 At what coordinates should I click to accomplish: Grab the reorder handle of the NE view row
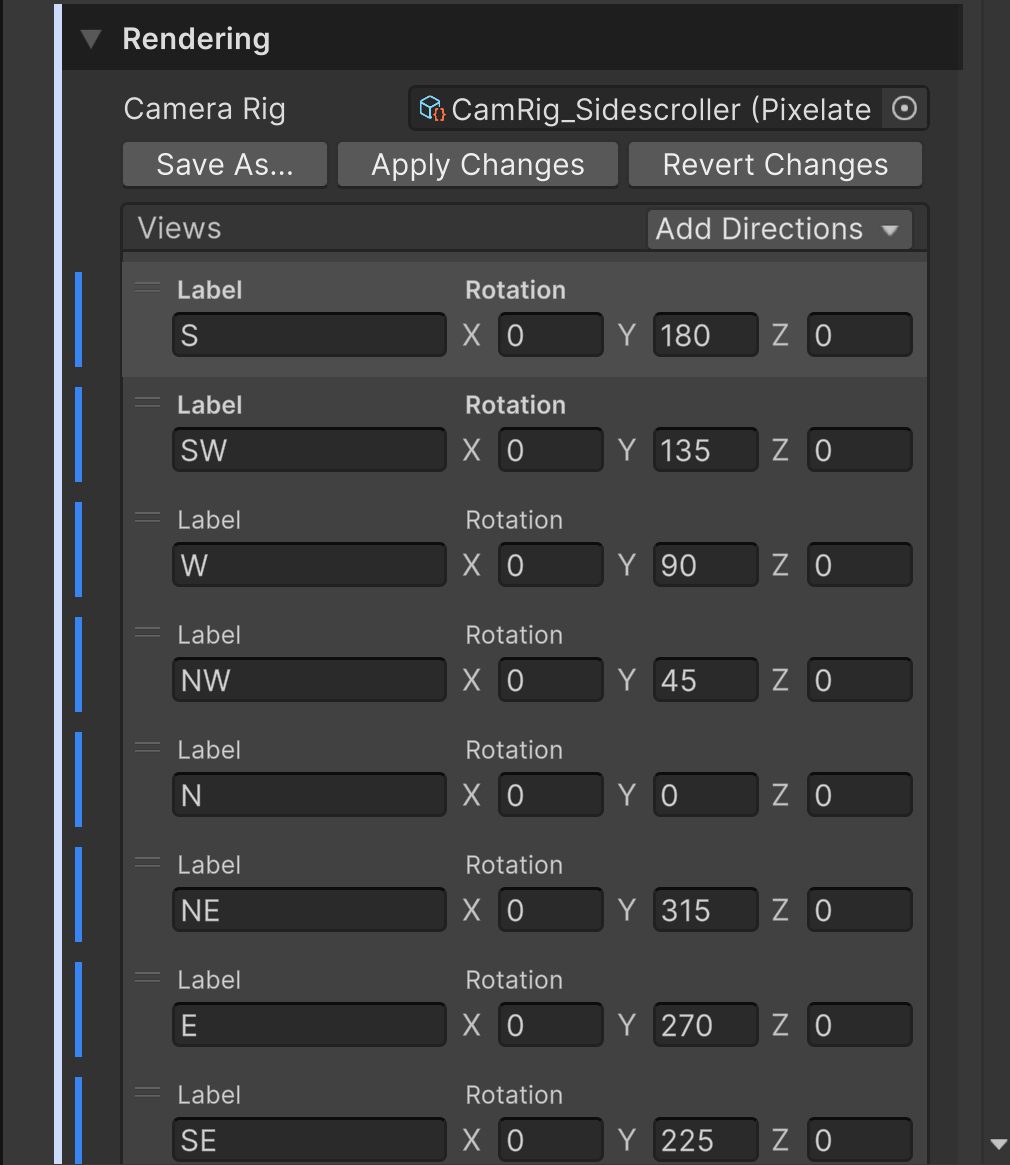click(x=147, y=863)
